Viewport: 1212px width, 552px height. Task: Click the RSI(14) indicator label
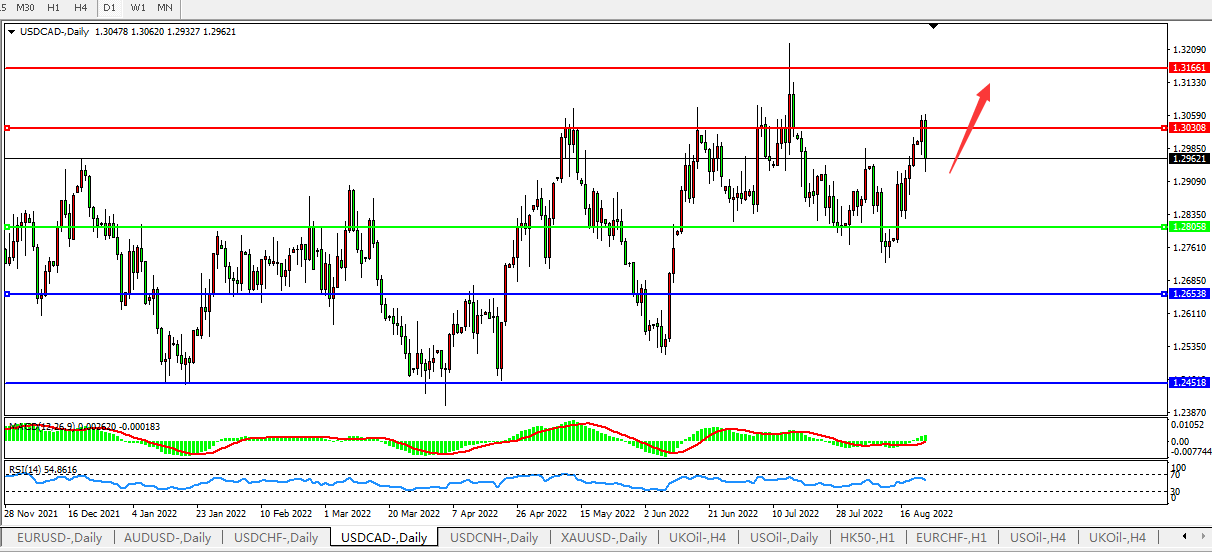pos(42,469)
